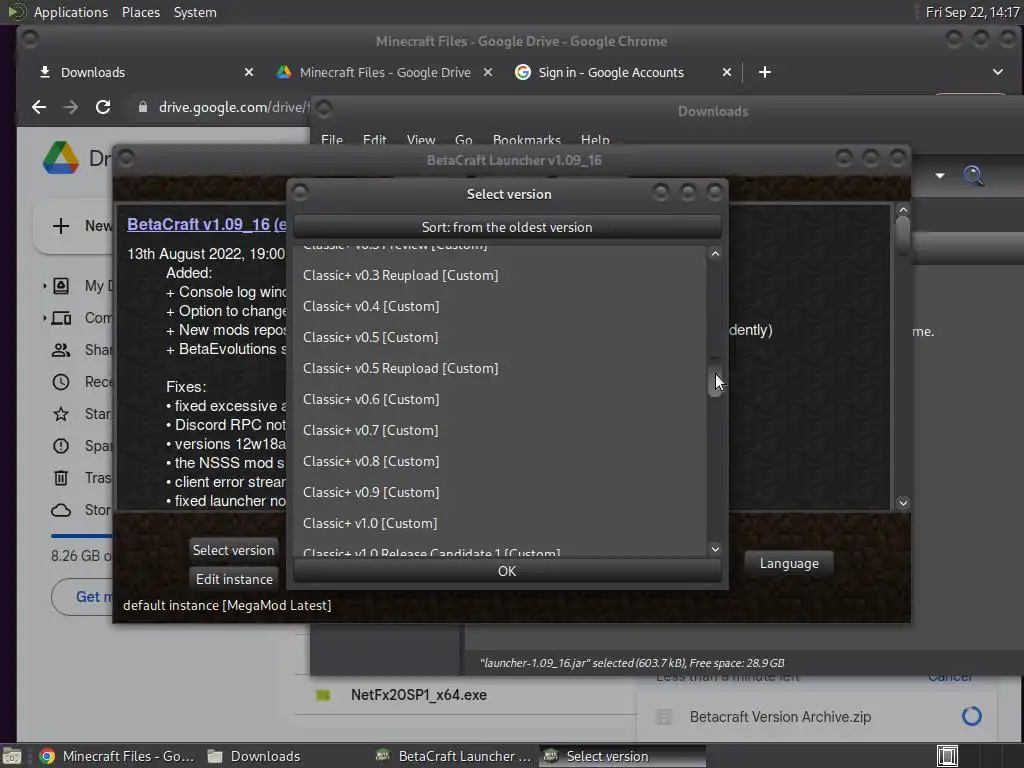Screen dimensions: 1024x768
Task: Open Go menu in Downloads window
Action: coord(464,140)
